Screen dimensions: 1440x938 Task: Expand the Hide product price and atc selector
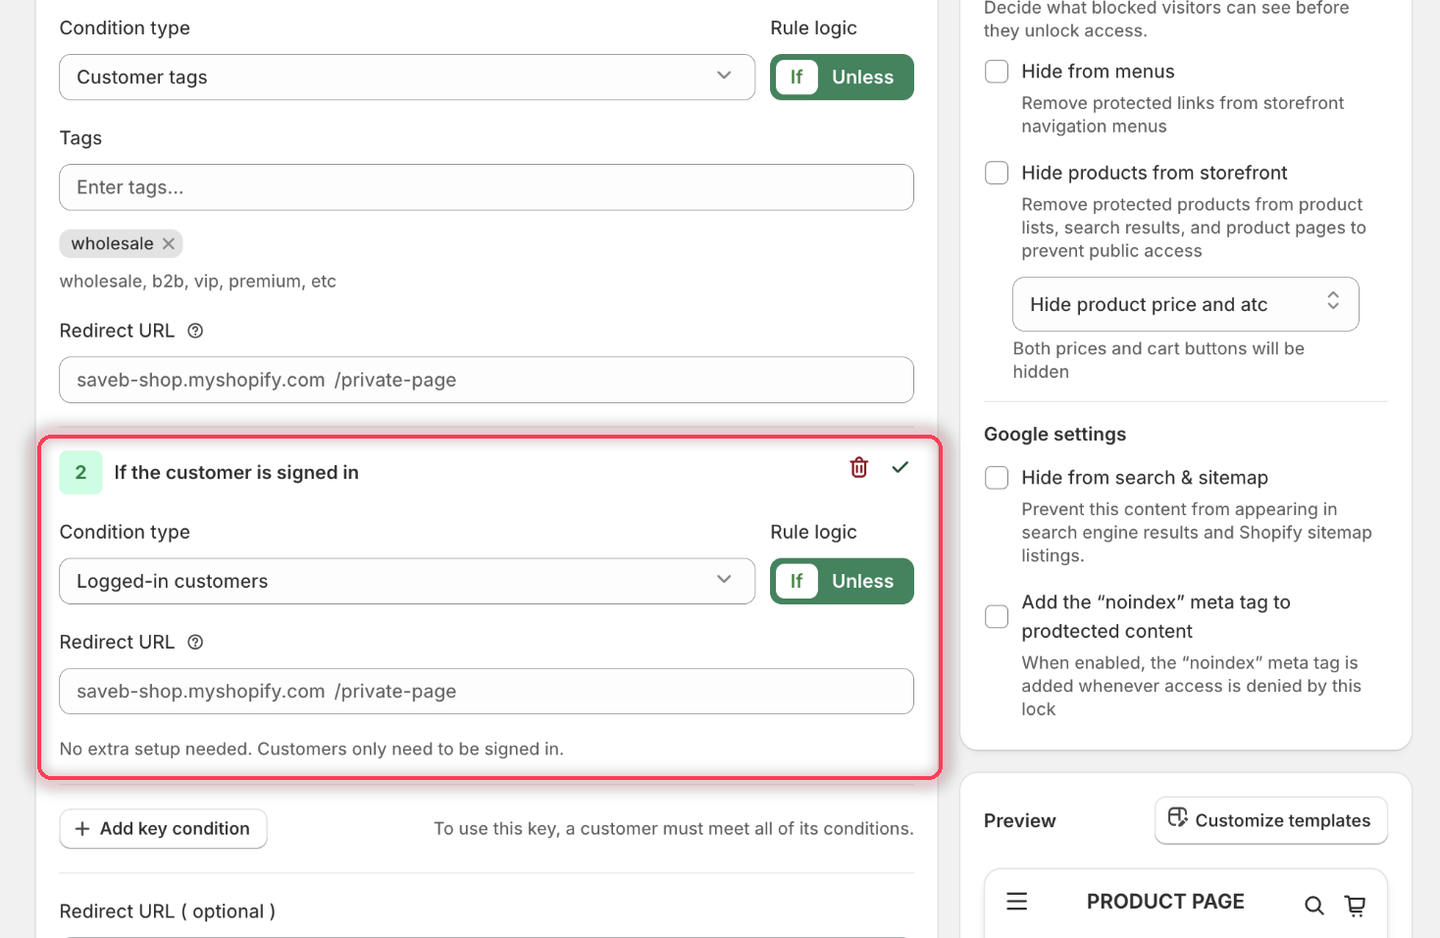pos(1186,304)
